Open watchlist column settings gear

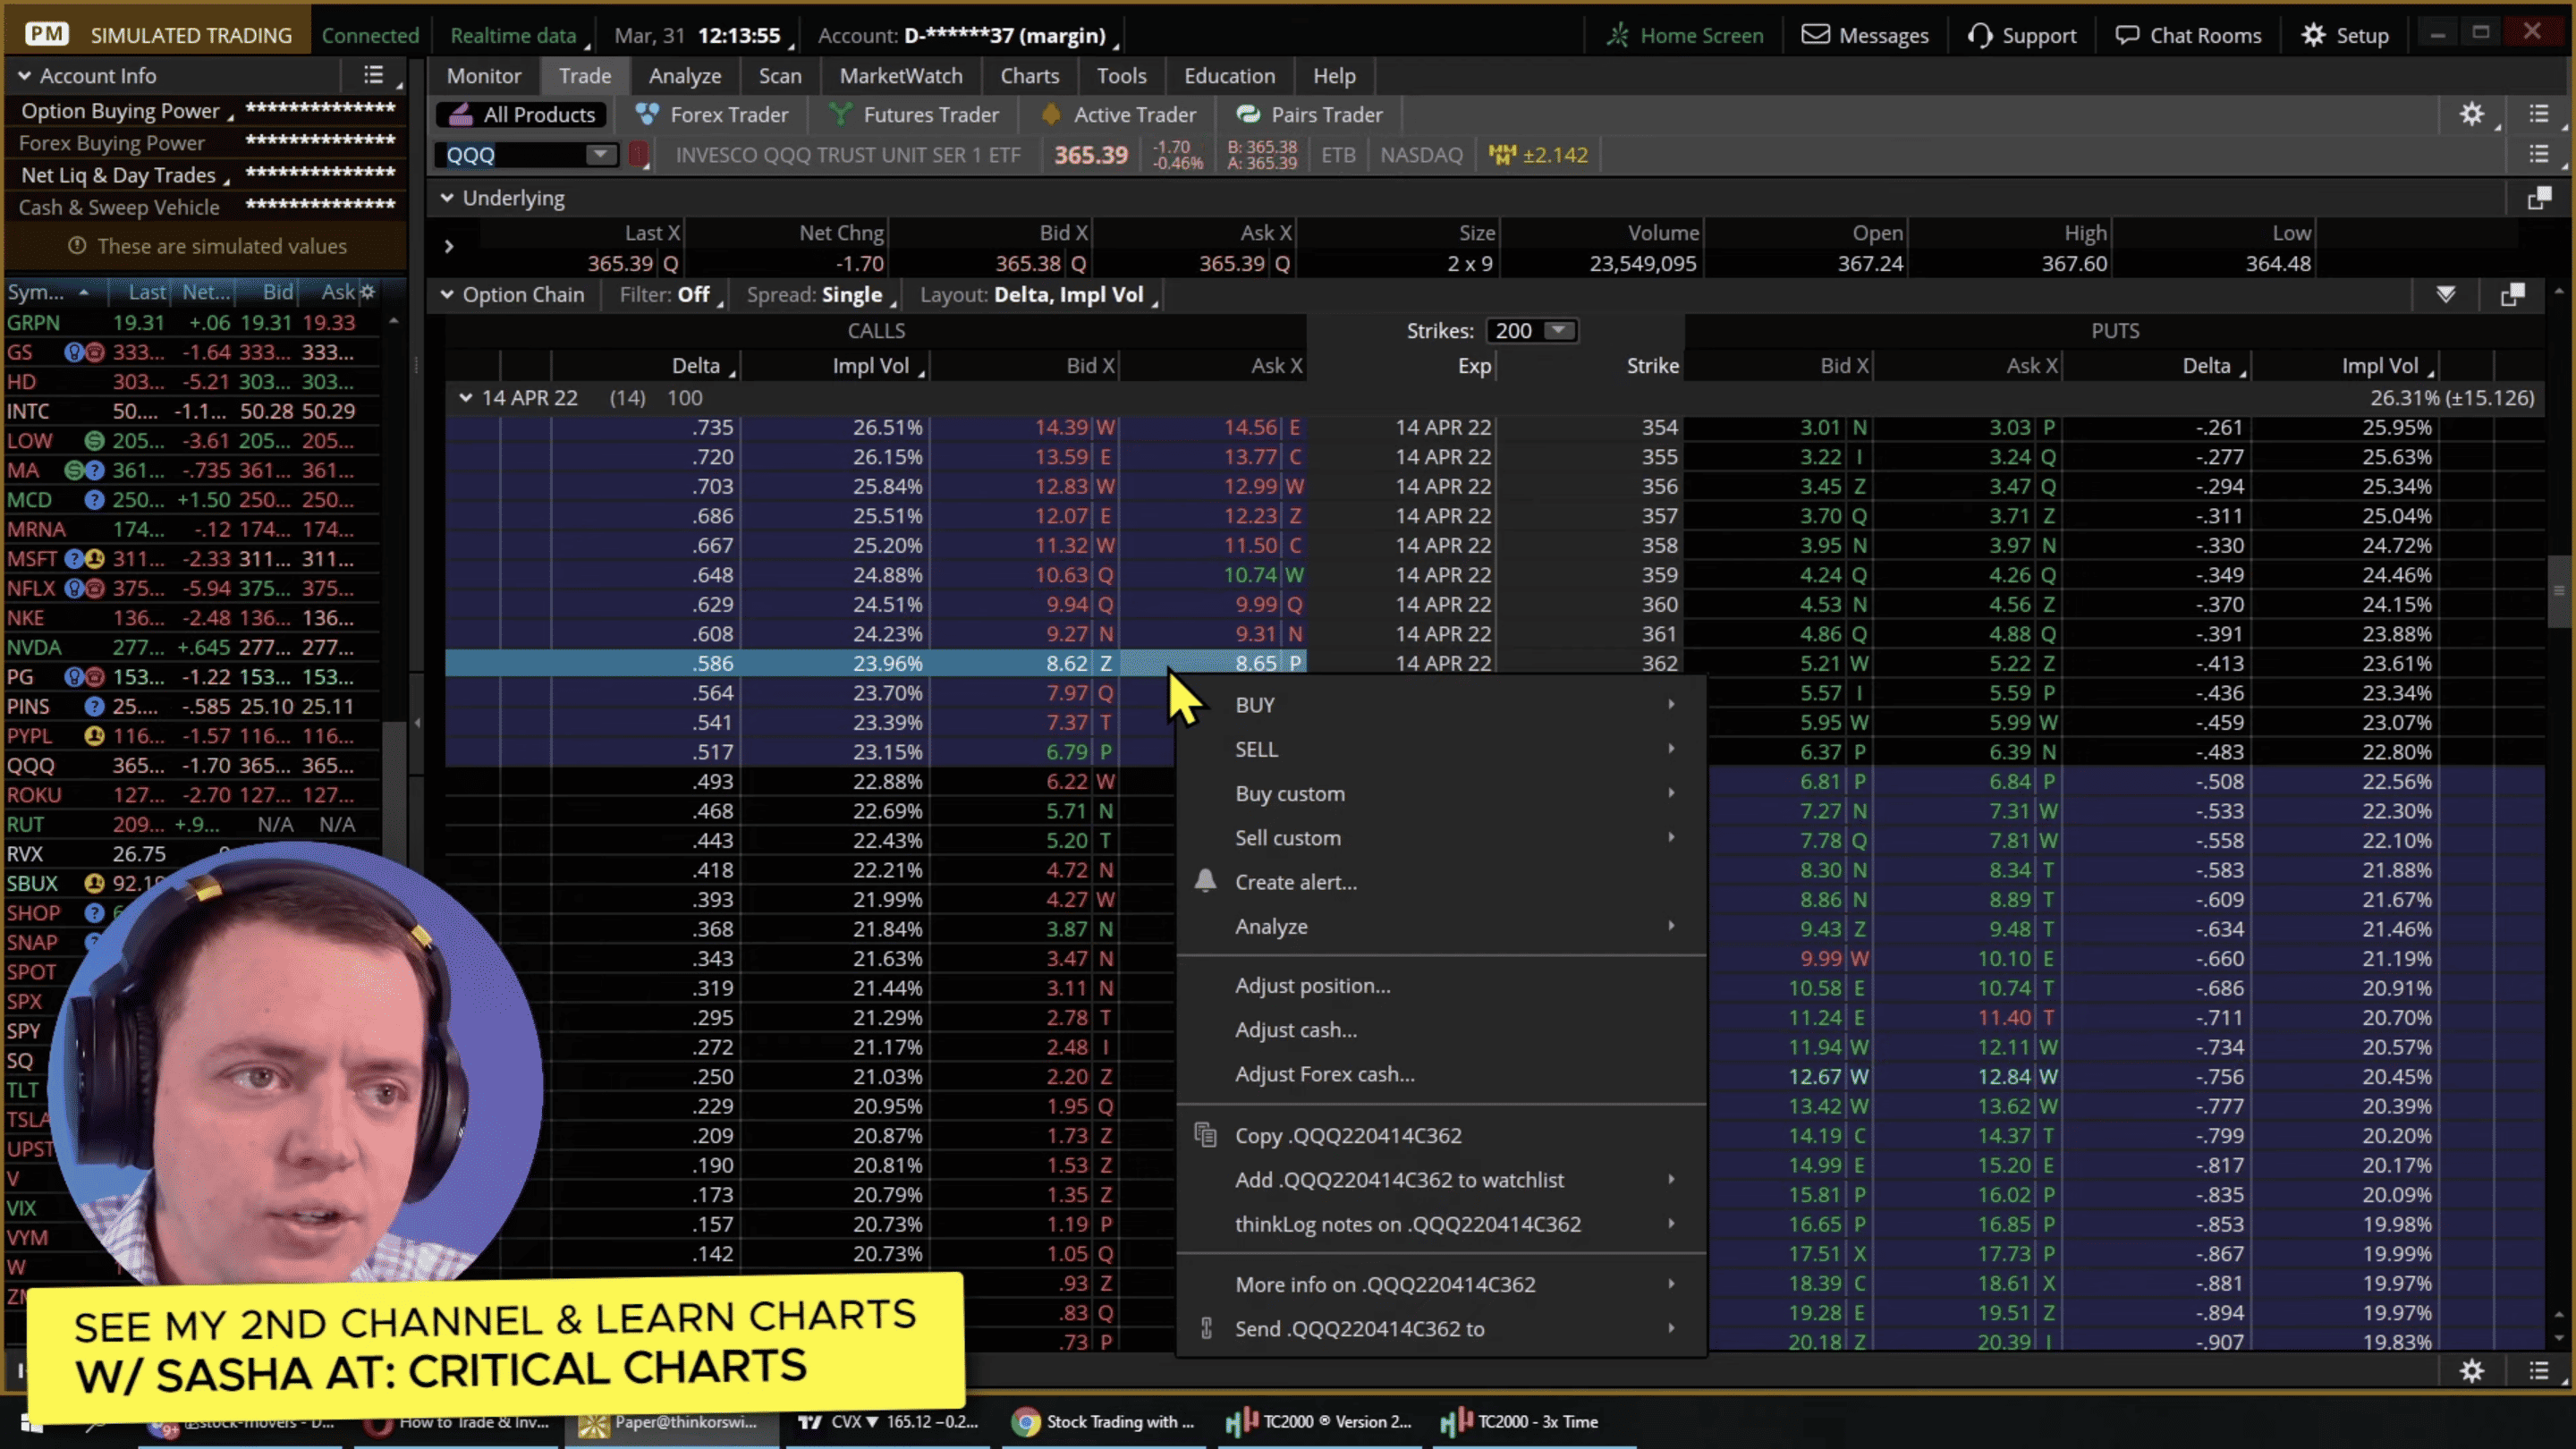pyautogui.click(x=368, y=292)
